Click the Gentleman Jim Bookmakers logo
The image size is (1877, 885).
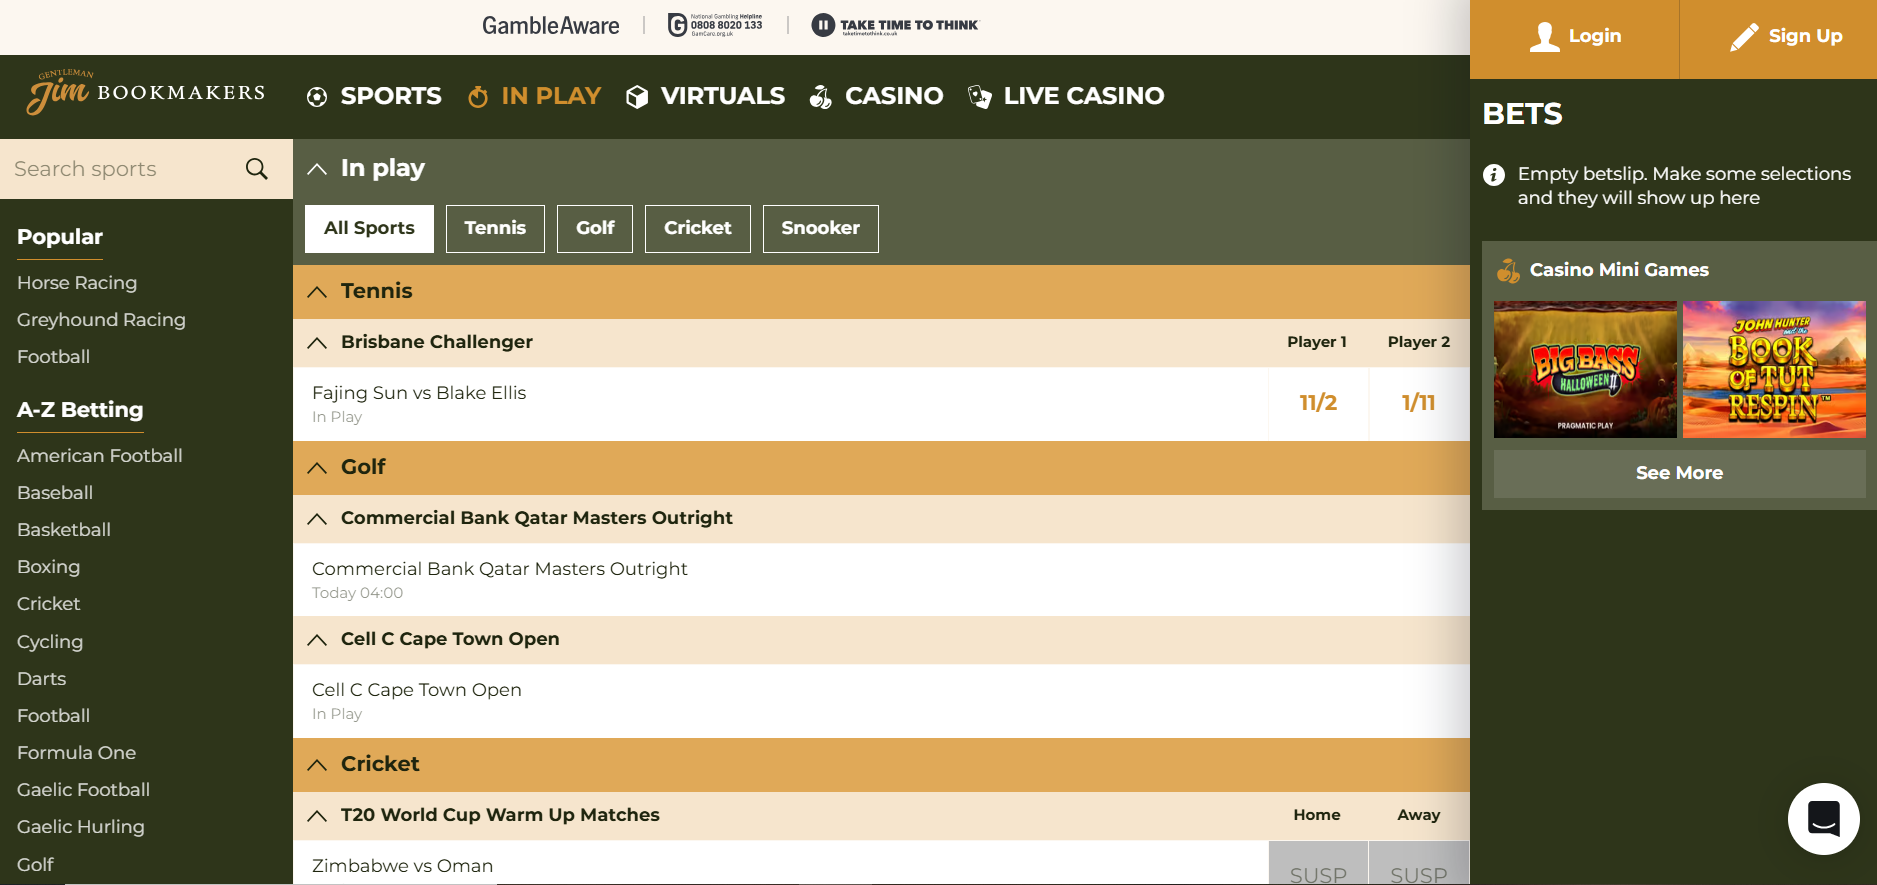click(x=146, y=93)
